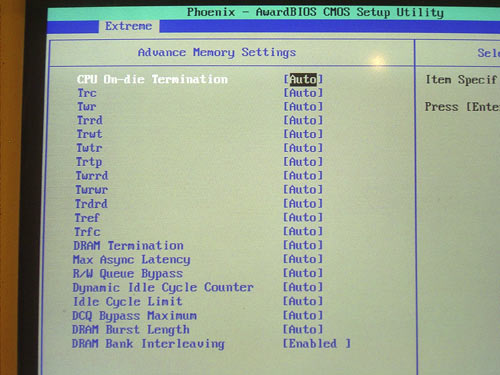Select the Trc setting label
Viewport: 500px width, 375px height.
[87, 93]
